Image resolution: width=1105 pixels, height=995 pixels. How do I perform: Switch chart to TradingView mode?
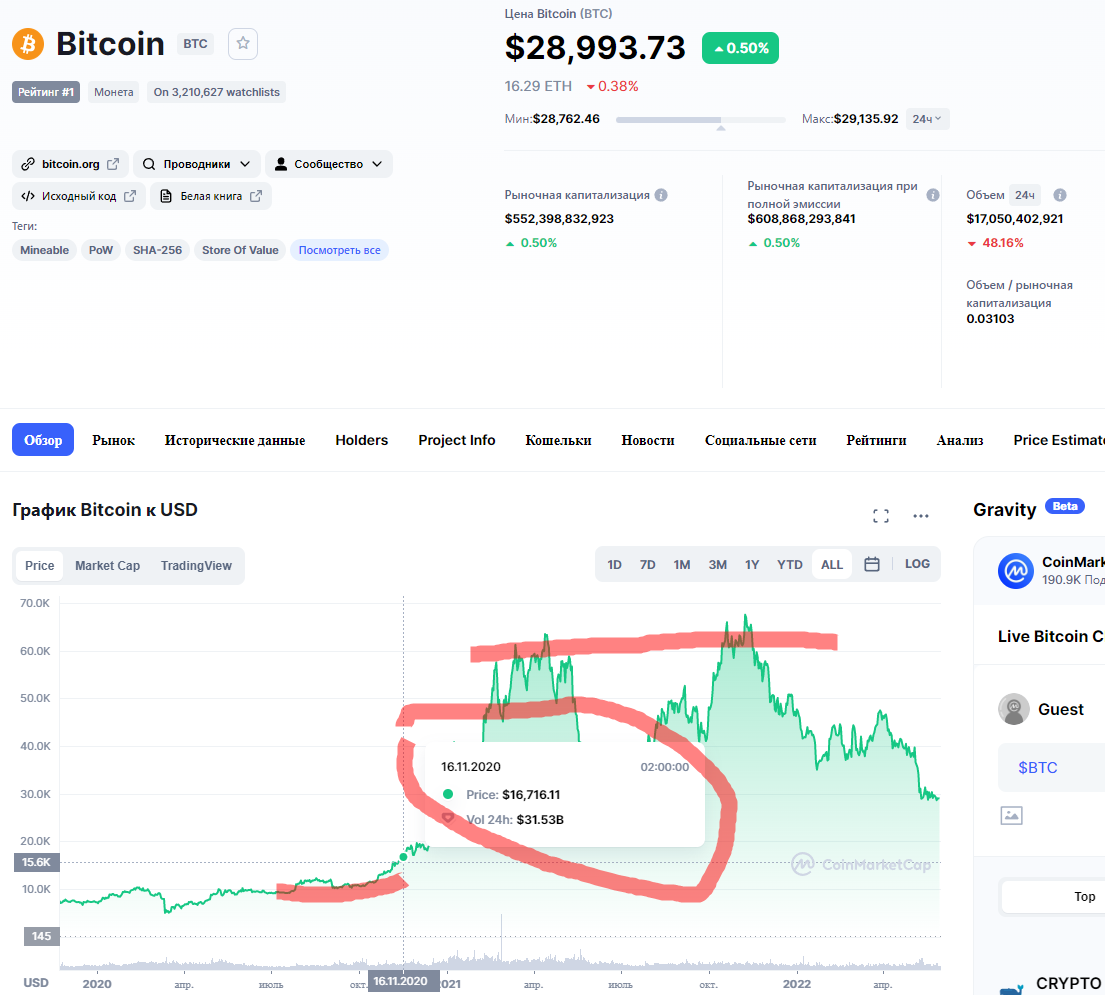click(196, 566)
